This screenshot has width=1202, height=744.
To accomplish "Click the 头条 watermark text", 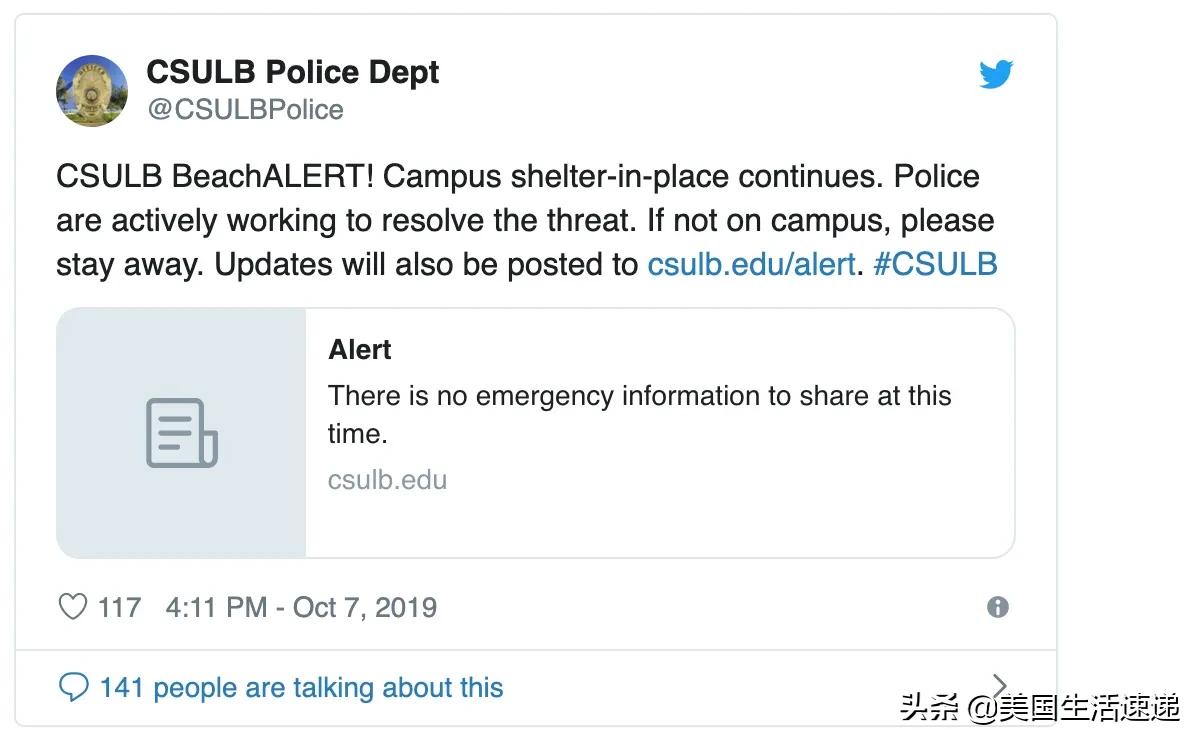I will coord(930,708).
